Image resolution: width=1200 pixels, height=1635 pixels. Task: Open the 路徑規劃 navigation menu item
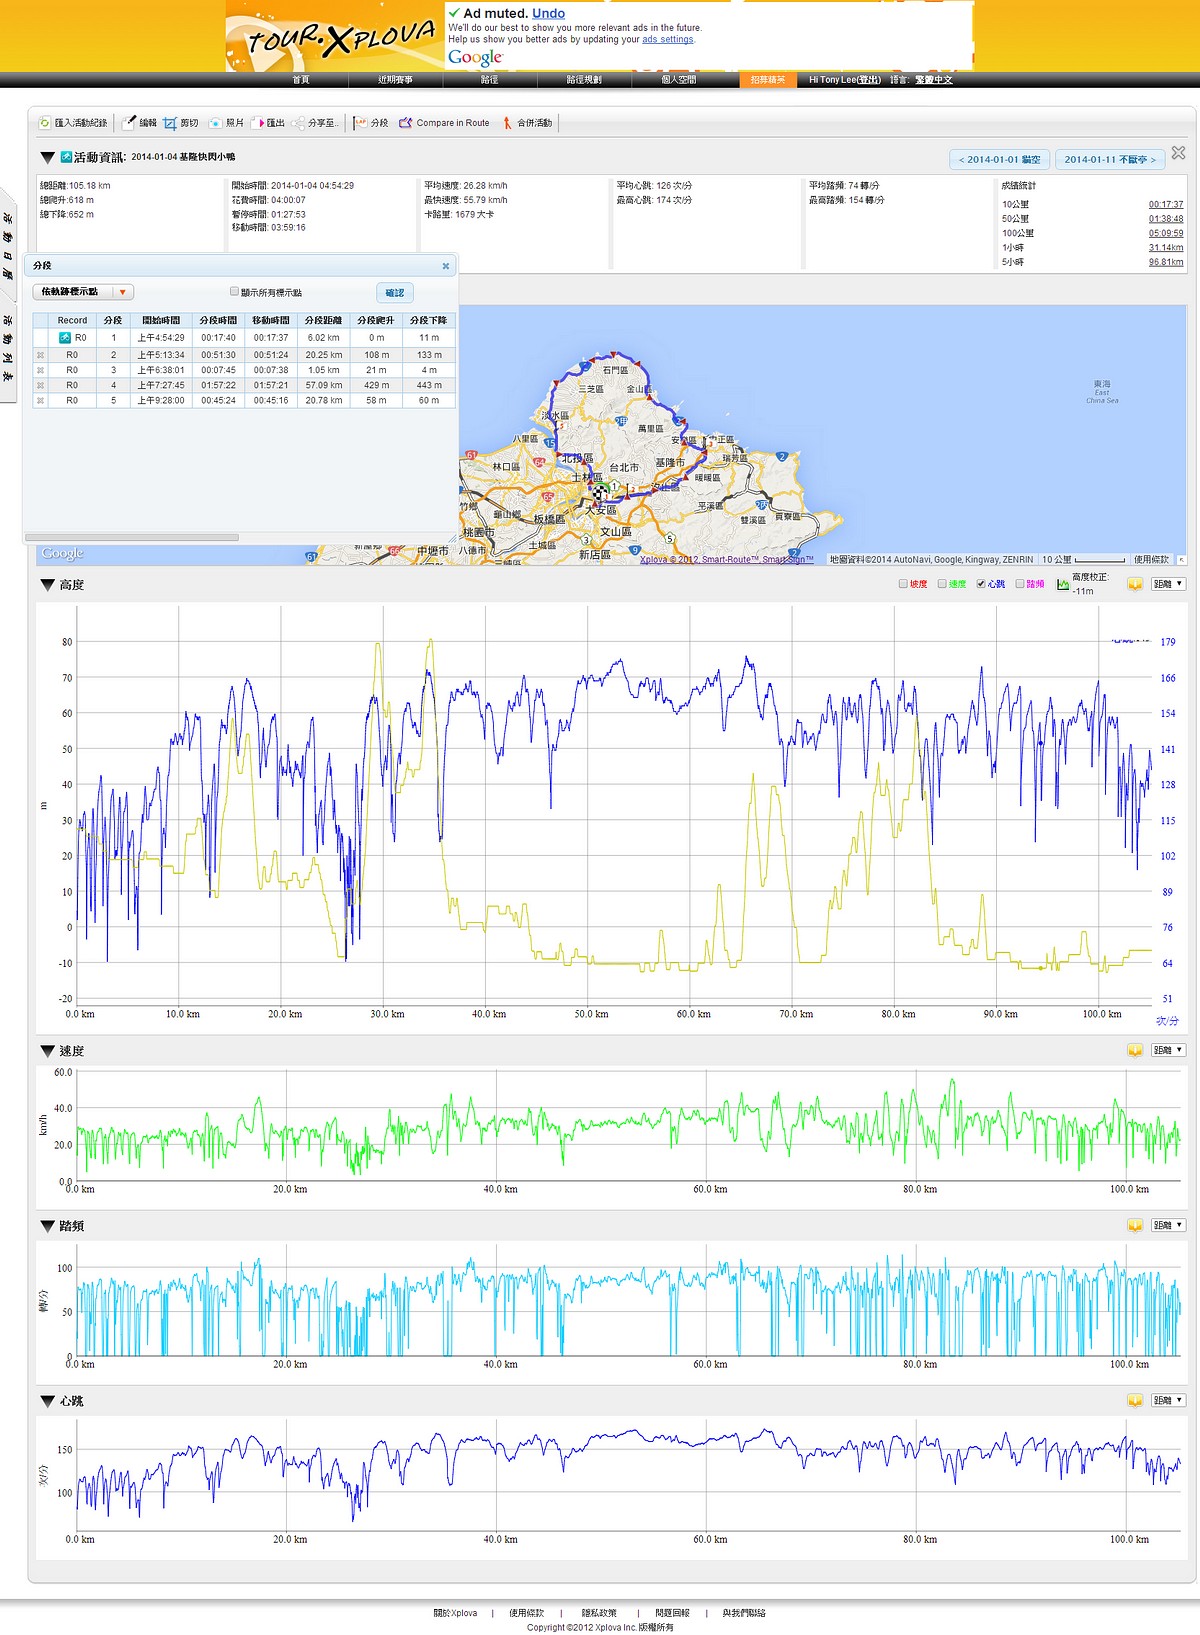tap(584, 80)
